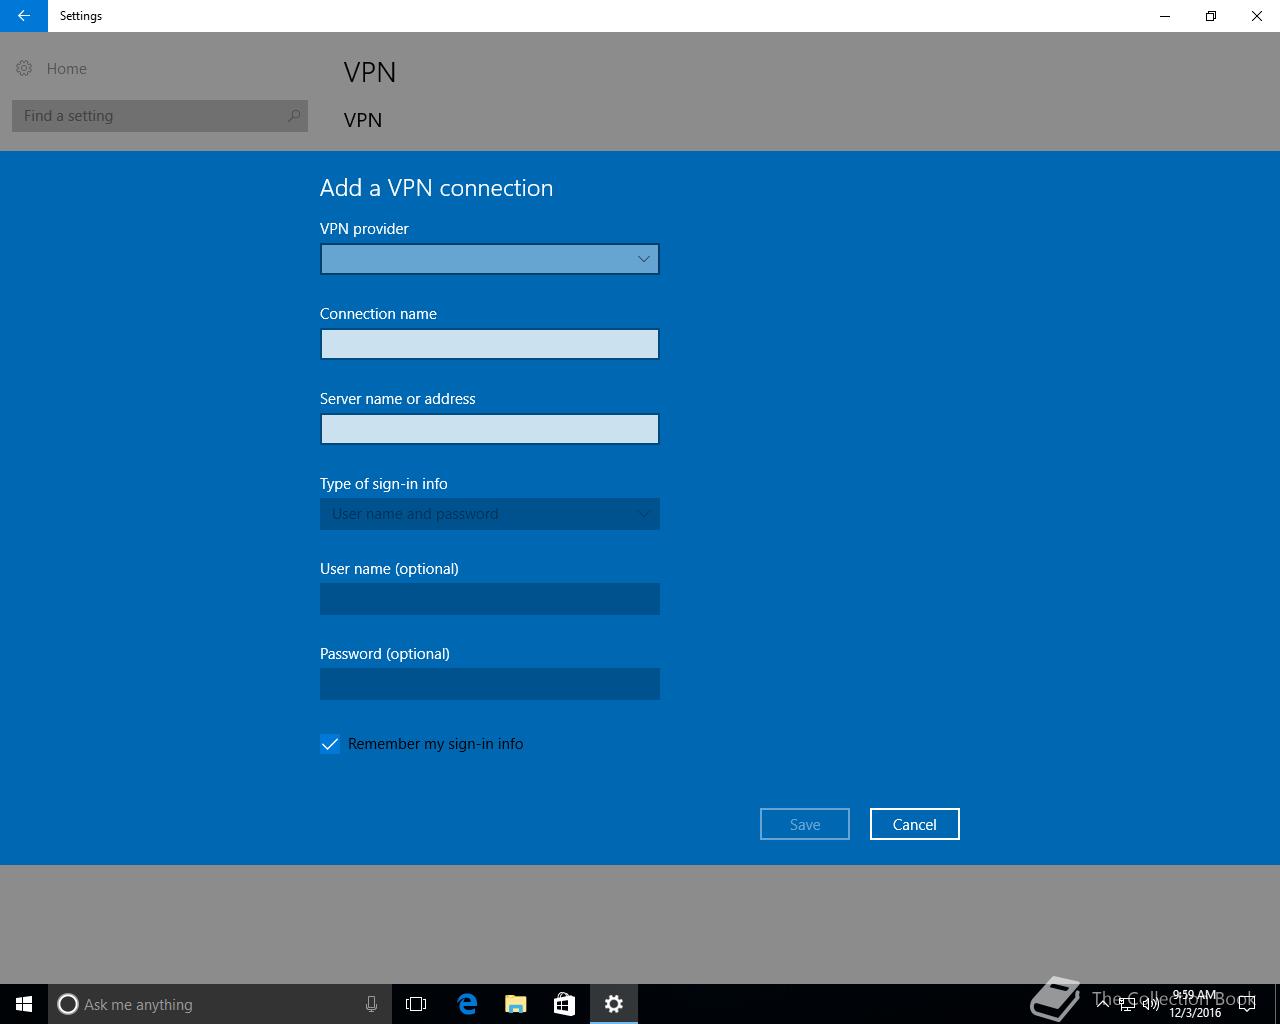Click the network icon in system tray

1126,1003
